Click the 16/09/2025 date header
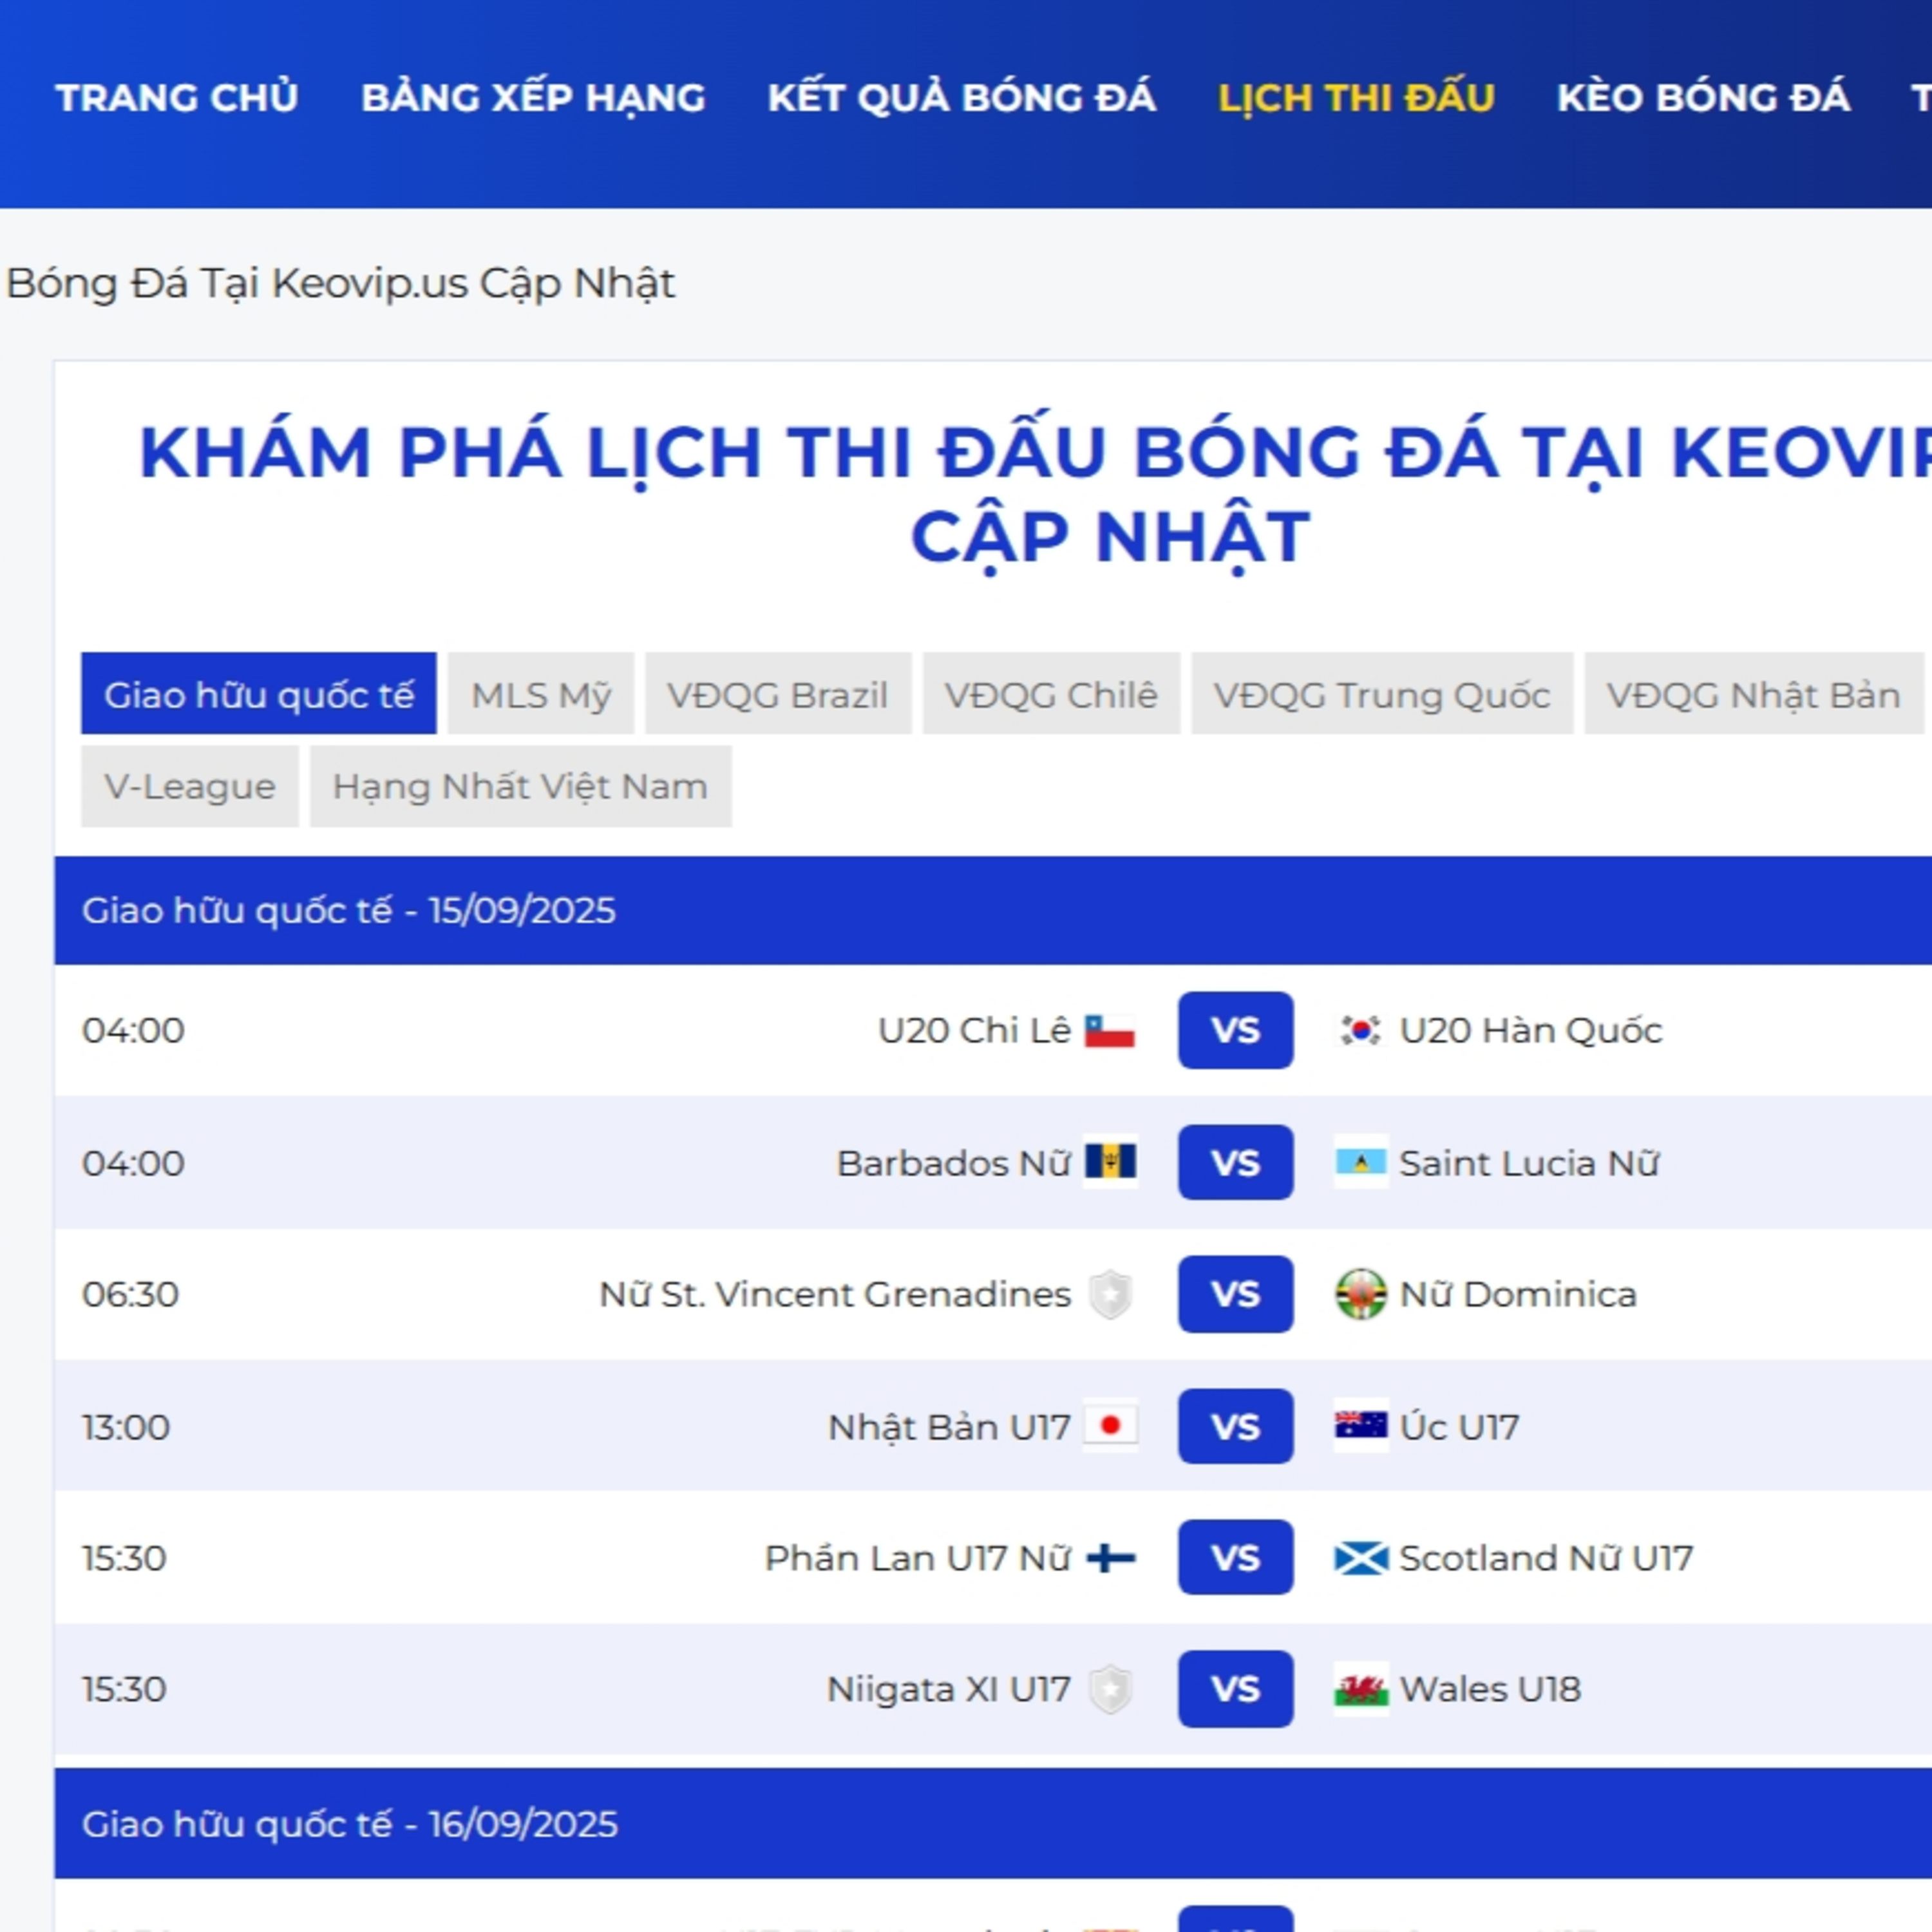Screen dimensions: 1932x1932 [992, 1824]
